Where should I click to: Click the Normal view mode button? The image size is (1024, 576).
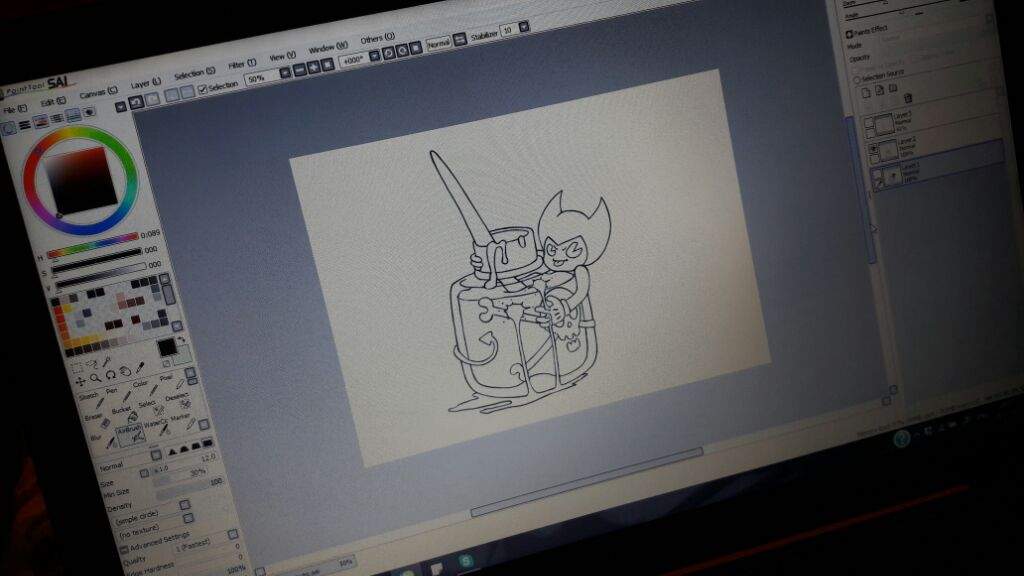coord(437,43)
